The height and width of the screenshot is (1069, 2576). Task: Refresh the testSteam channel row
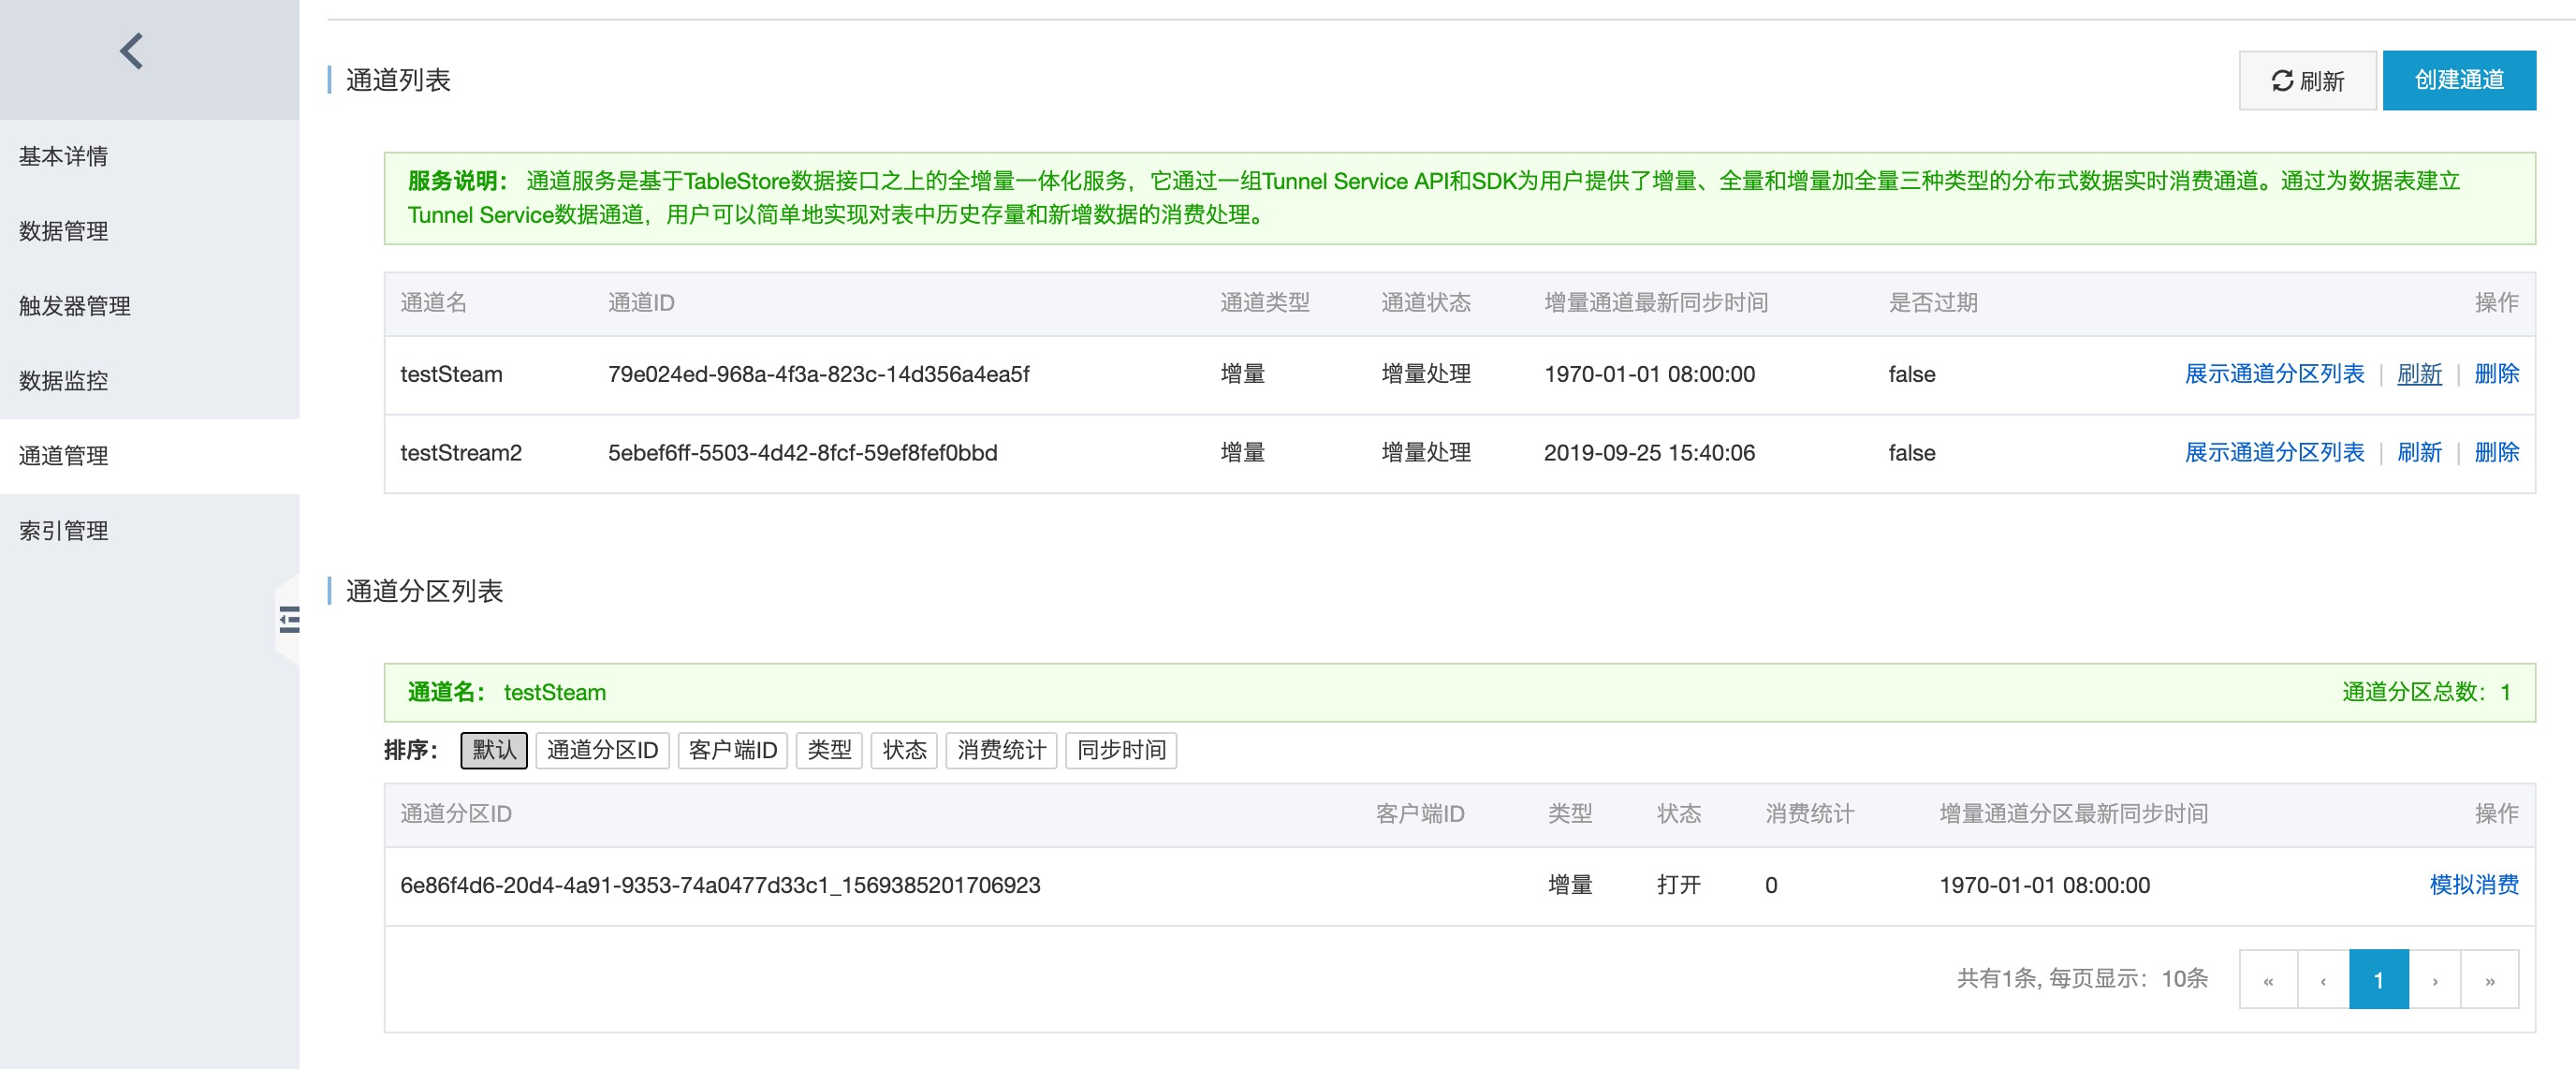tap(2419, 374)
